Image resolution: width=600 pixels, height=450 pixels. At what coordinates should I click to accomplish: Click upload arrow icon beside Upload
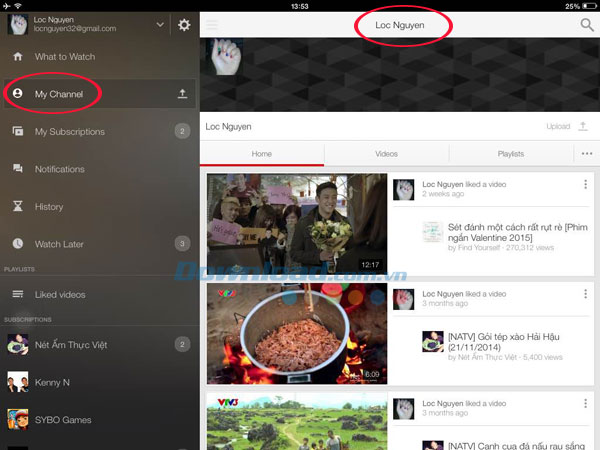click(583, 126)
